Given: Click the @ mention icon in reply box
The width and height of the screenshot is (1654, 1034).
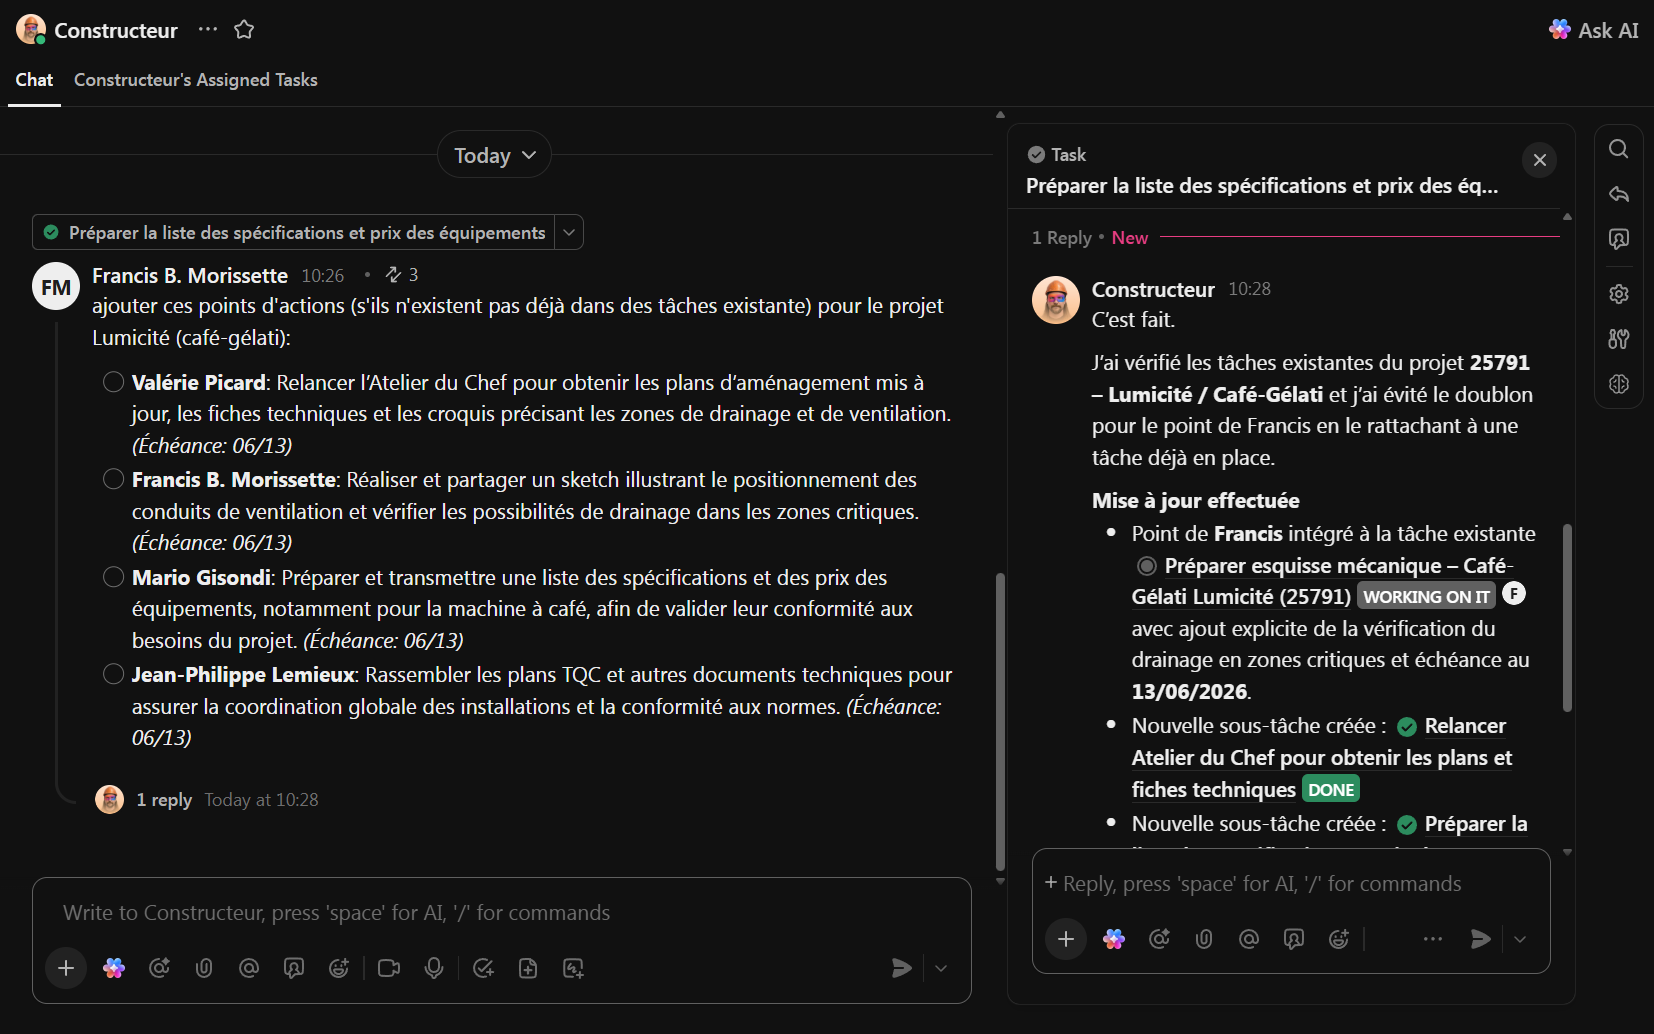Looking at the screenshot, I should pyautogui.click(x=1248, y=939).
